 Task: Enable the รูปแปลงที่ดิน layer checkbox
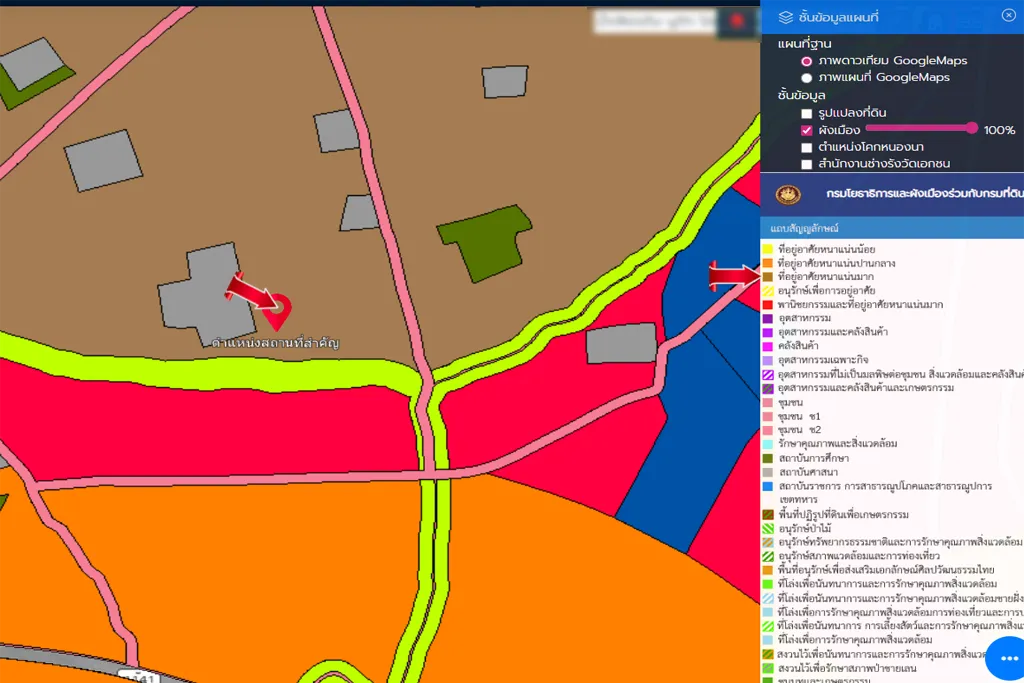(x=806, y=114)
